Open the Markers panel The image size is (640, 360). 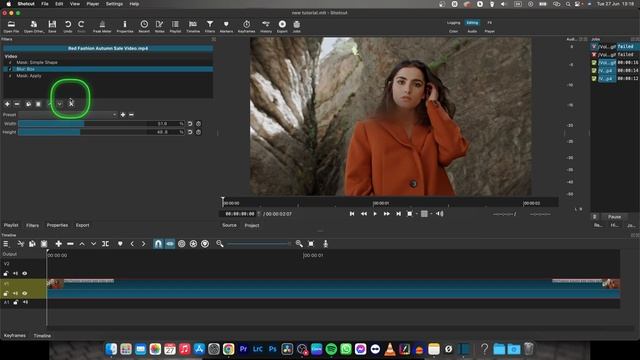(226, 27)
